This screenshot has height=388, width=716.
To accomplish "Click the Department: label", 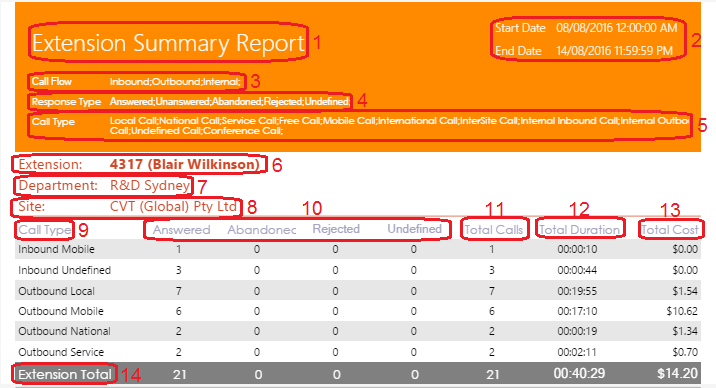I will [x=58, y=185].
